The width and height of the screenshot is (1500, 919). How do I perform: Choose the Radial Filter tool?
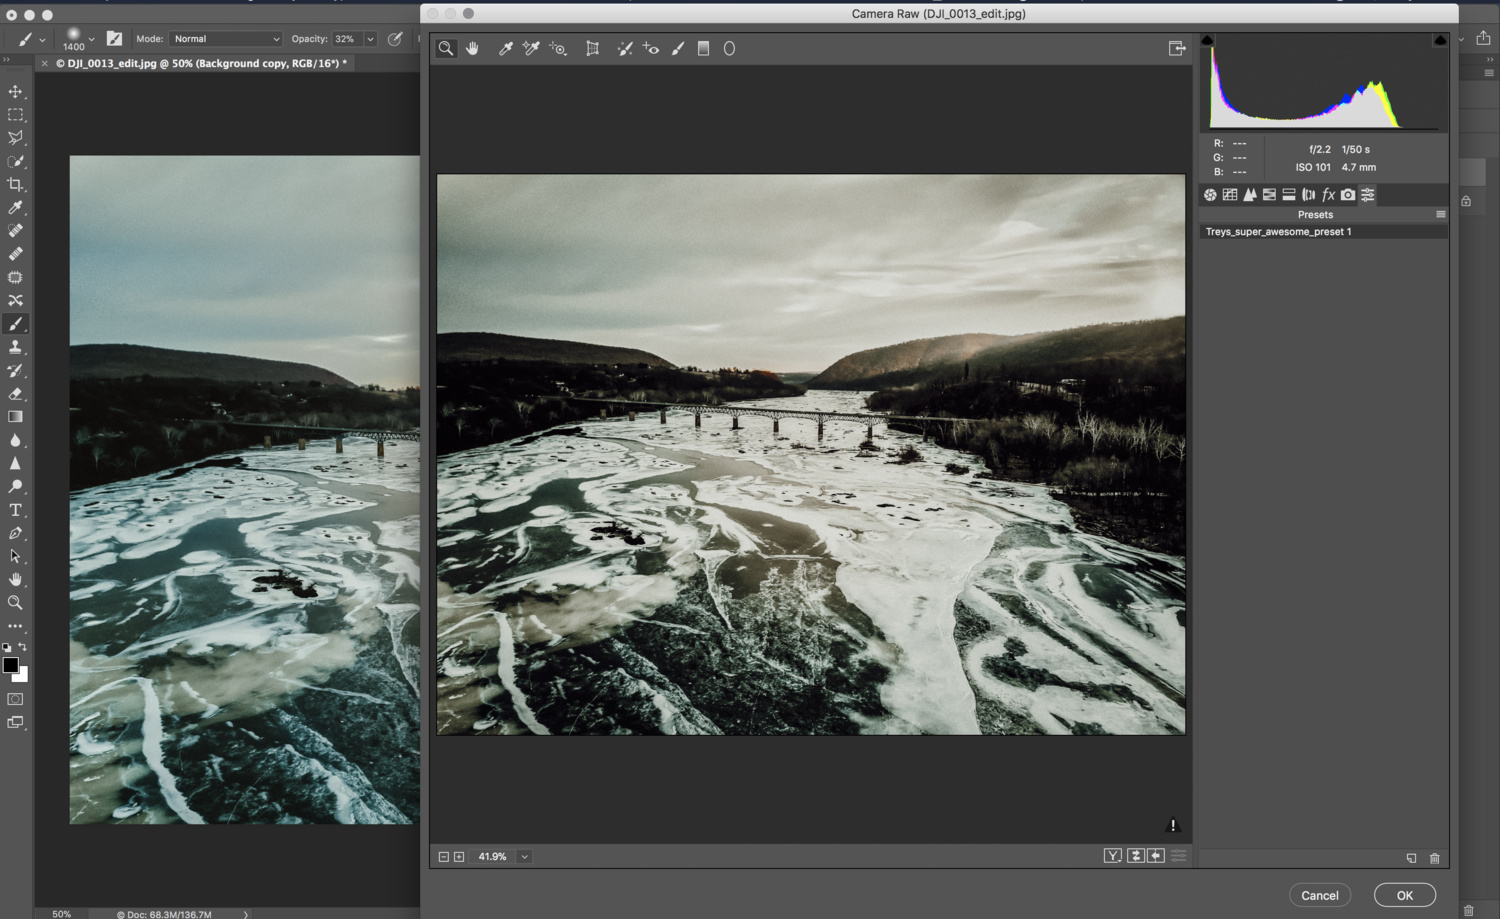click(x=729, y=48)
